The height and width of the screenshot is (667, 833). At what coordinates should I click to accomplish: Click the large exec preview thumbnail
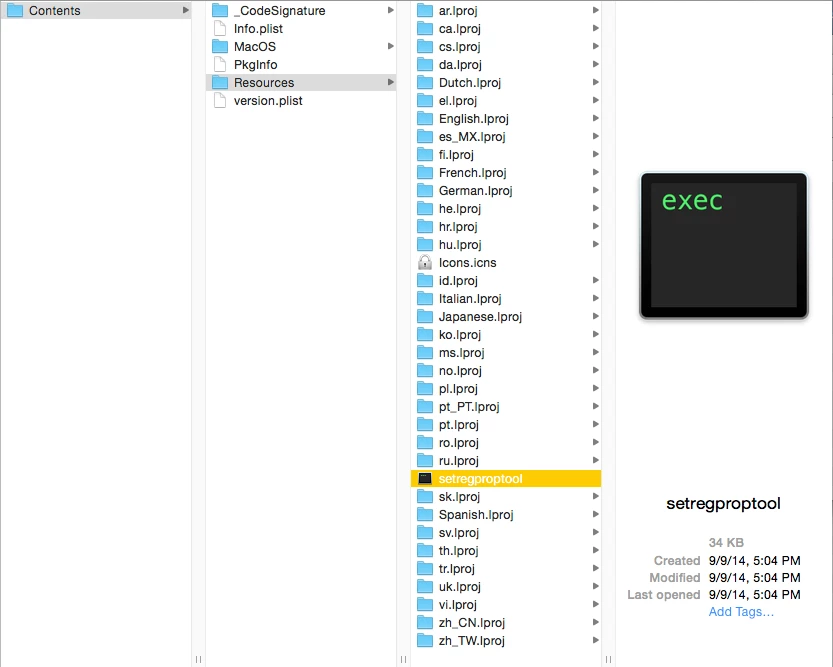(x=724, y=246)
